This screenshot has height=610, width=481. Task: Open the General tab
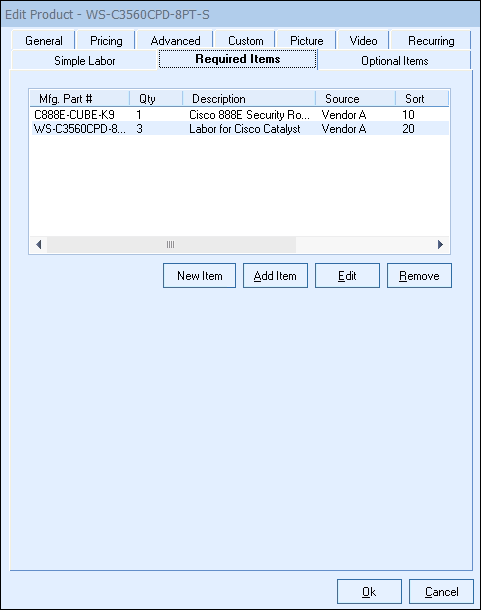[x=44, y=40]
